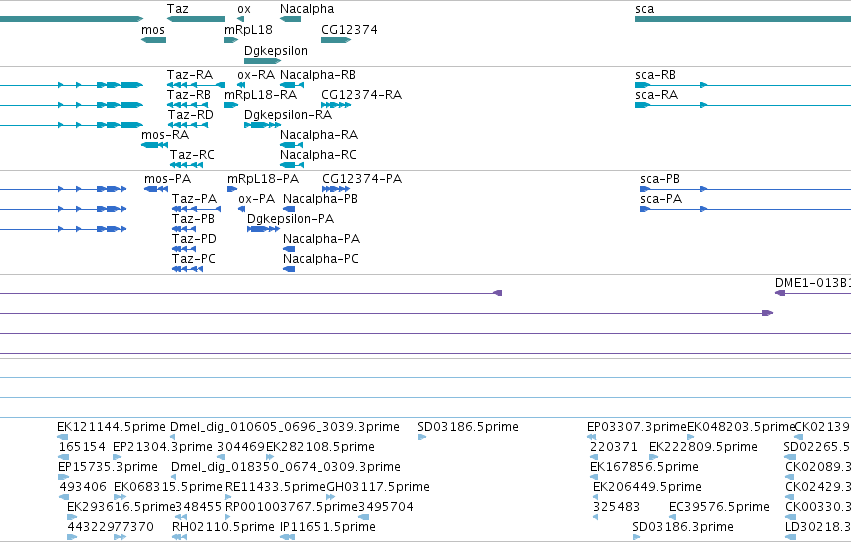
Task: Click EST label EK222809.5prime
Action: tap(703, 447)
